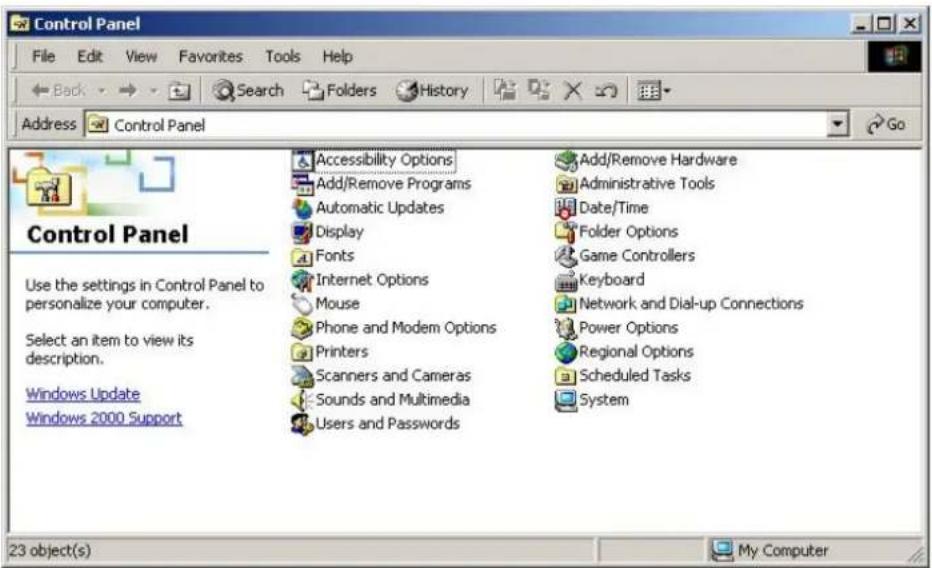
Task: Open the Edit menu
Action: coord(90,56)
